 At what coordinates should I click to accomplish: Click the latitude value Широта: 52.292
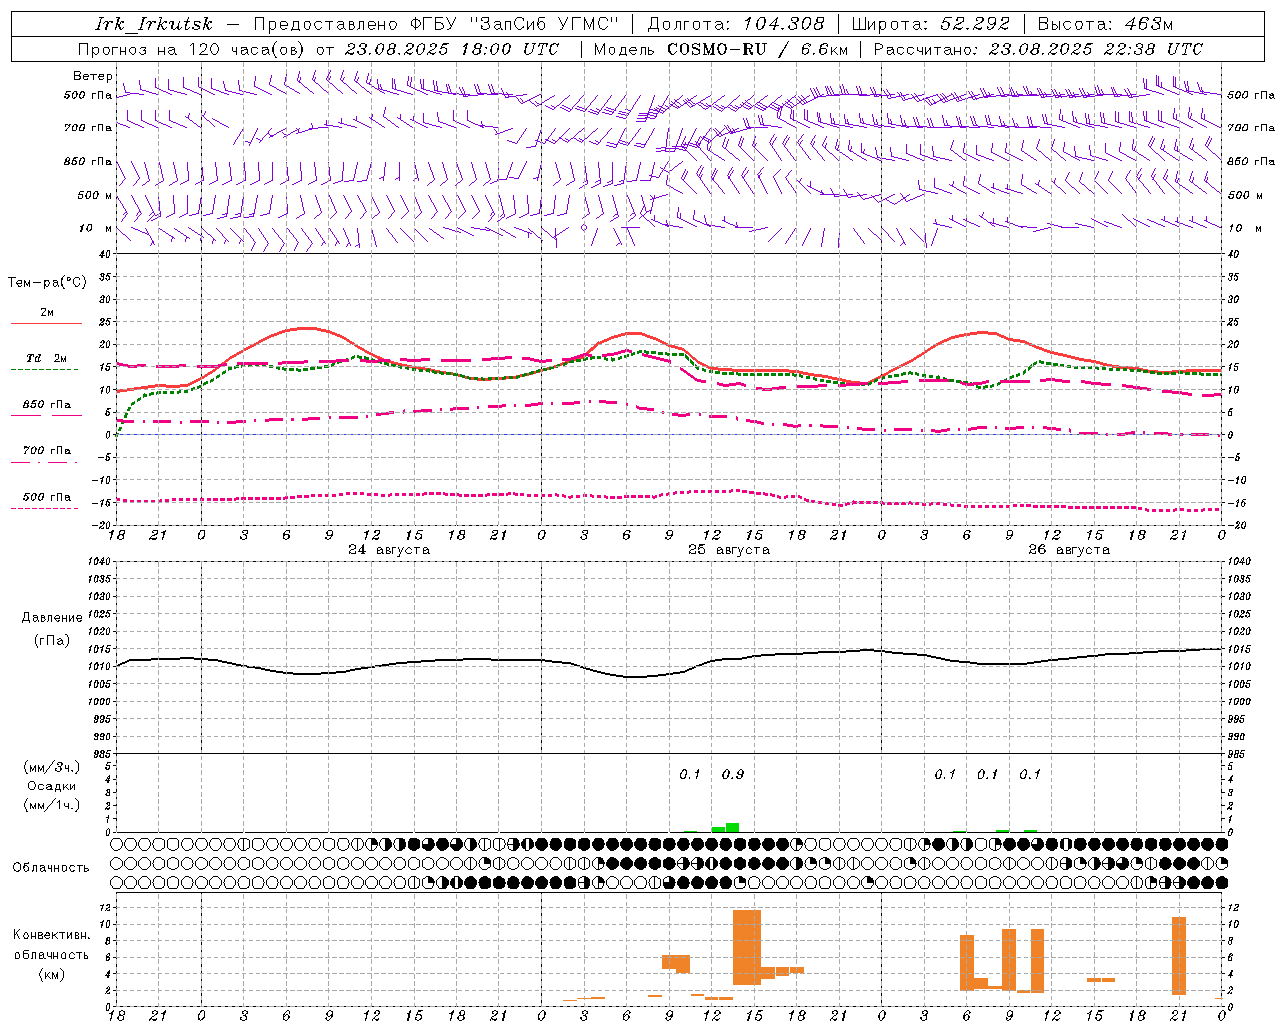[x=930, y=24]
